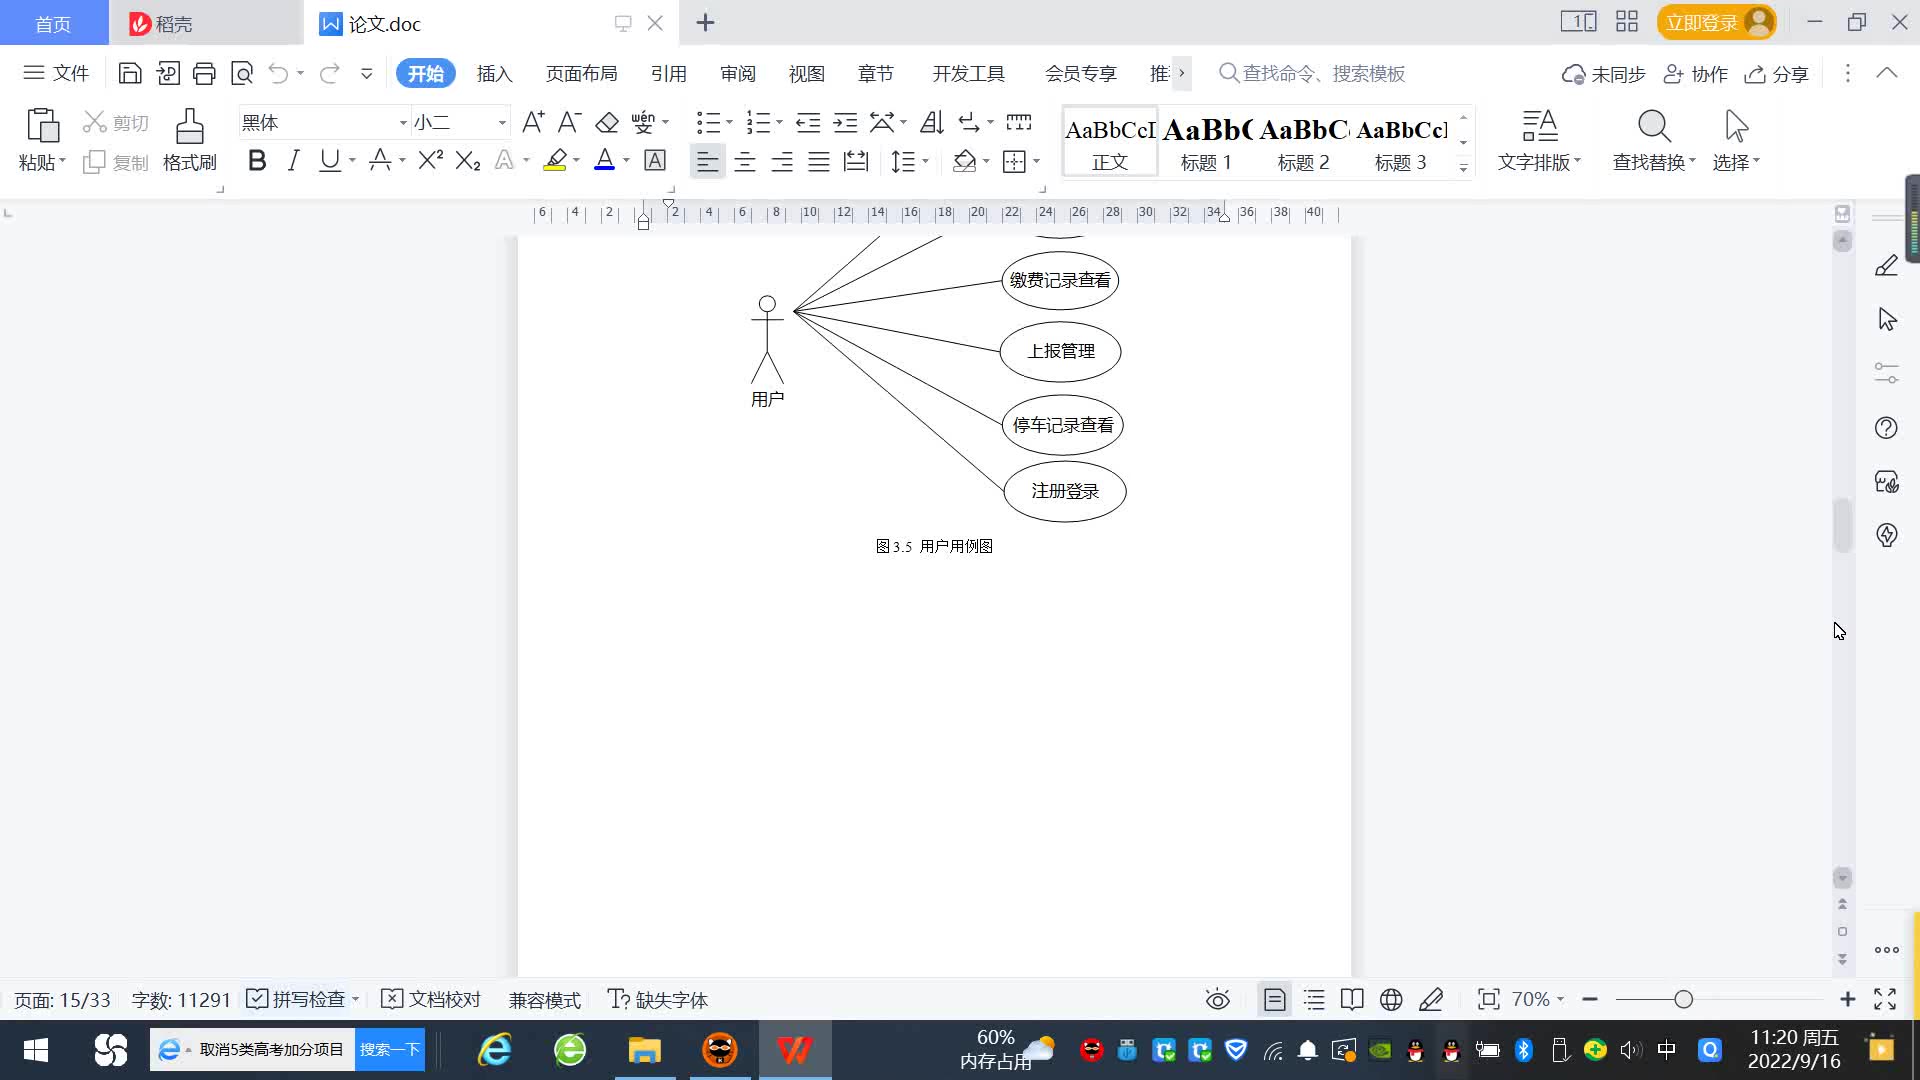Open the Review tab
This screenshot has width=1920, height=1080.
(x=738, y=73)
